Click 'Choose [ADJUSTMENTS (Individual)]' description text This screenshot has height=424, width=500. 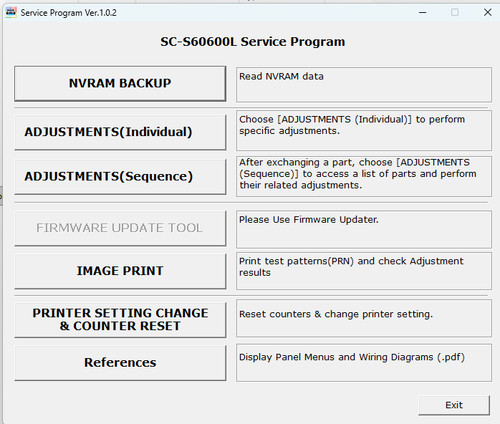352,125
